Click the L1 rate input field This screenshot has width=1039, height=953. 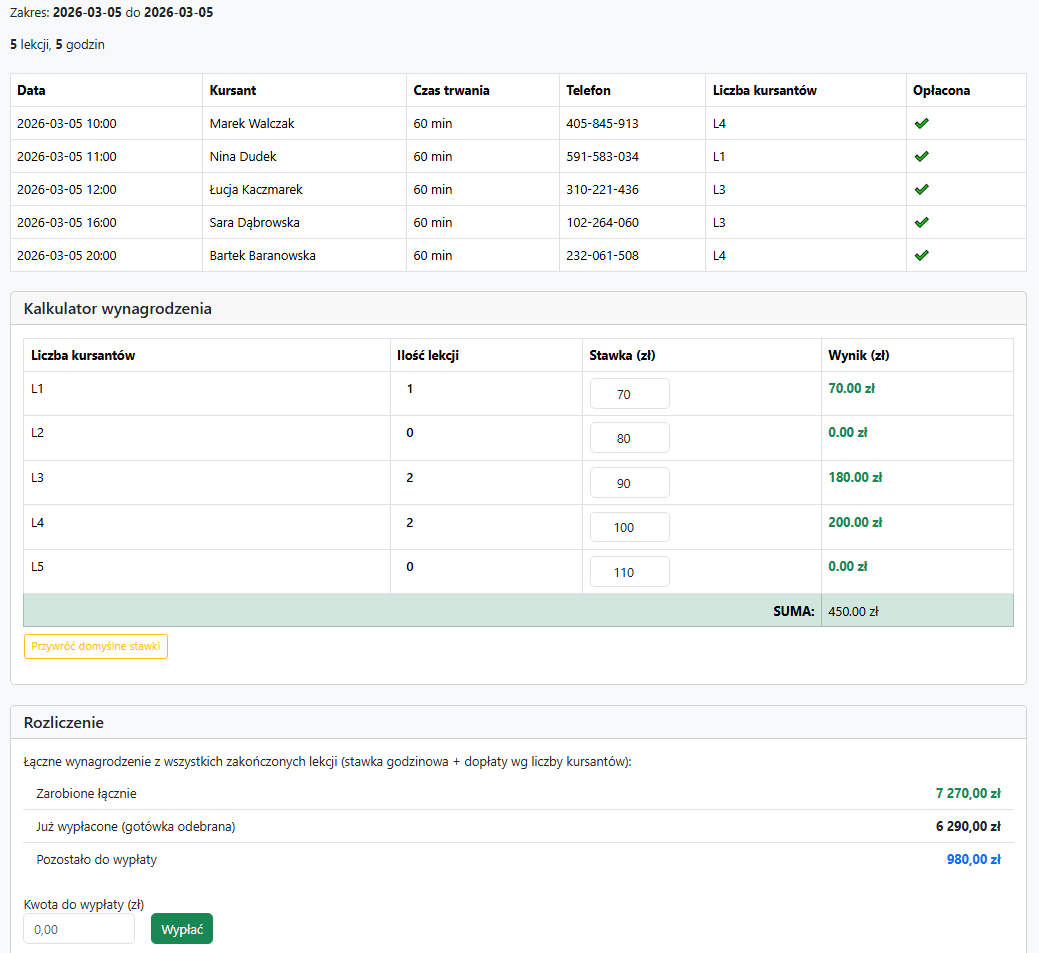click(x=629, y=394)
